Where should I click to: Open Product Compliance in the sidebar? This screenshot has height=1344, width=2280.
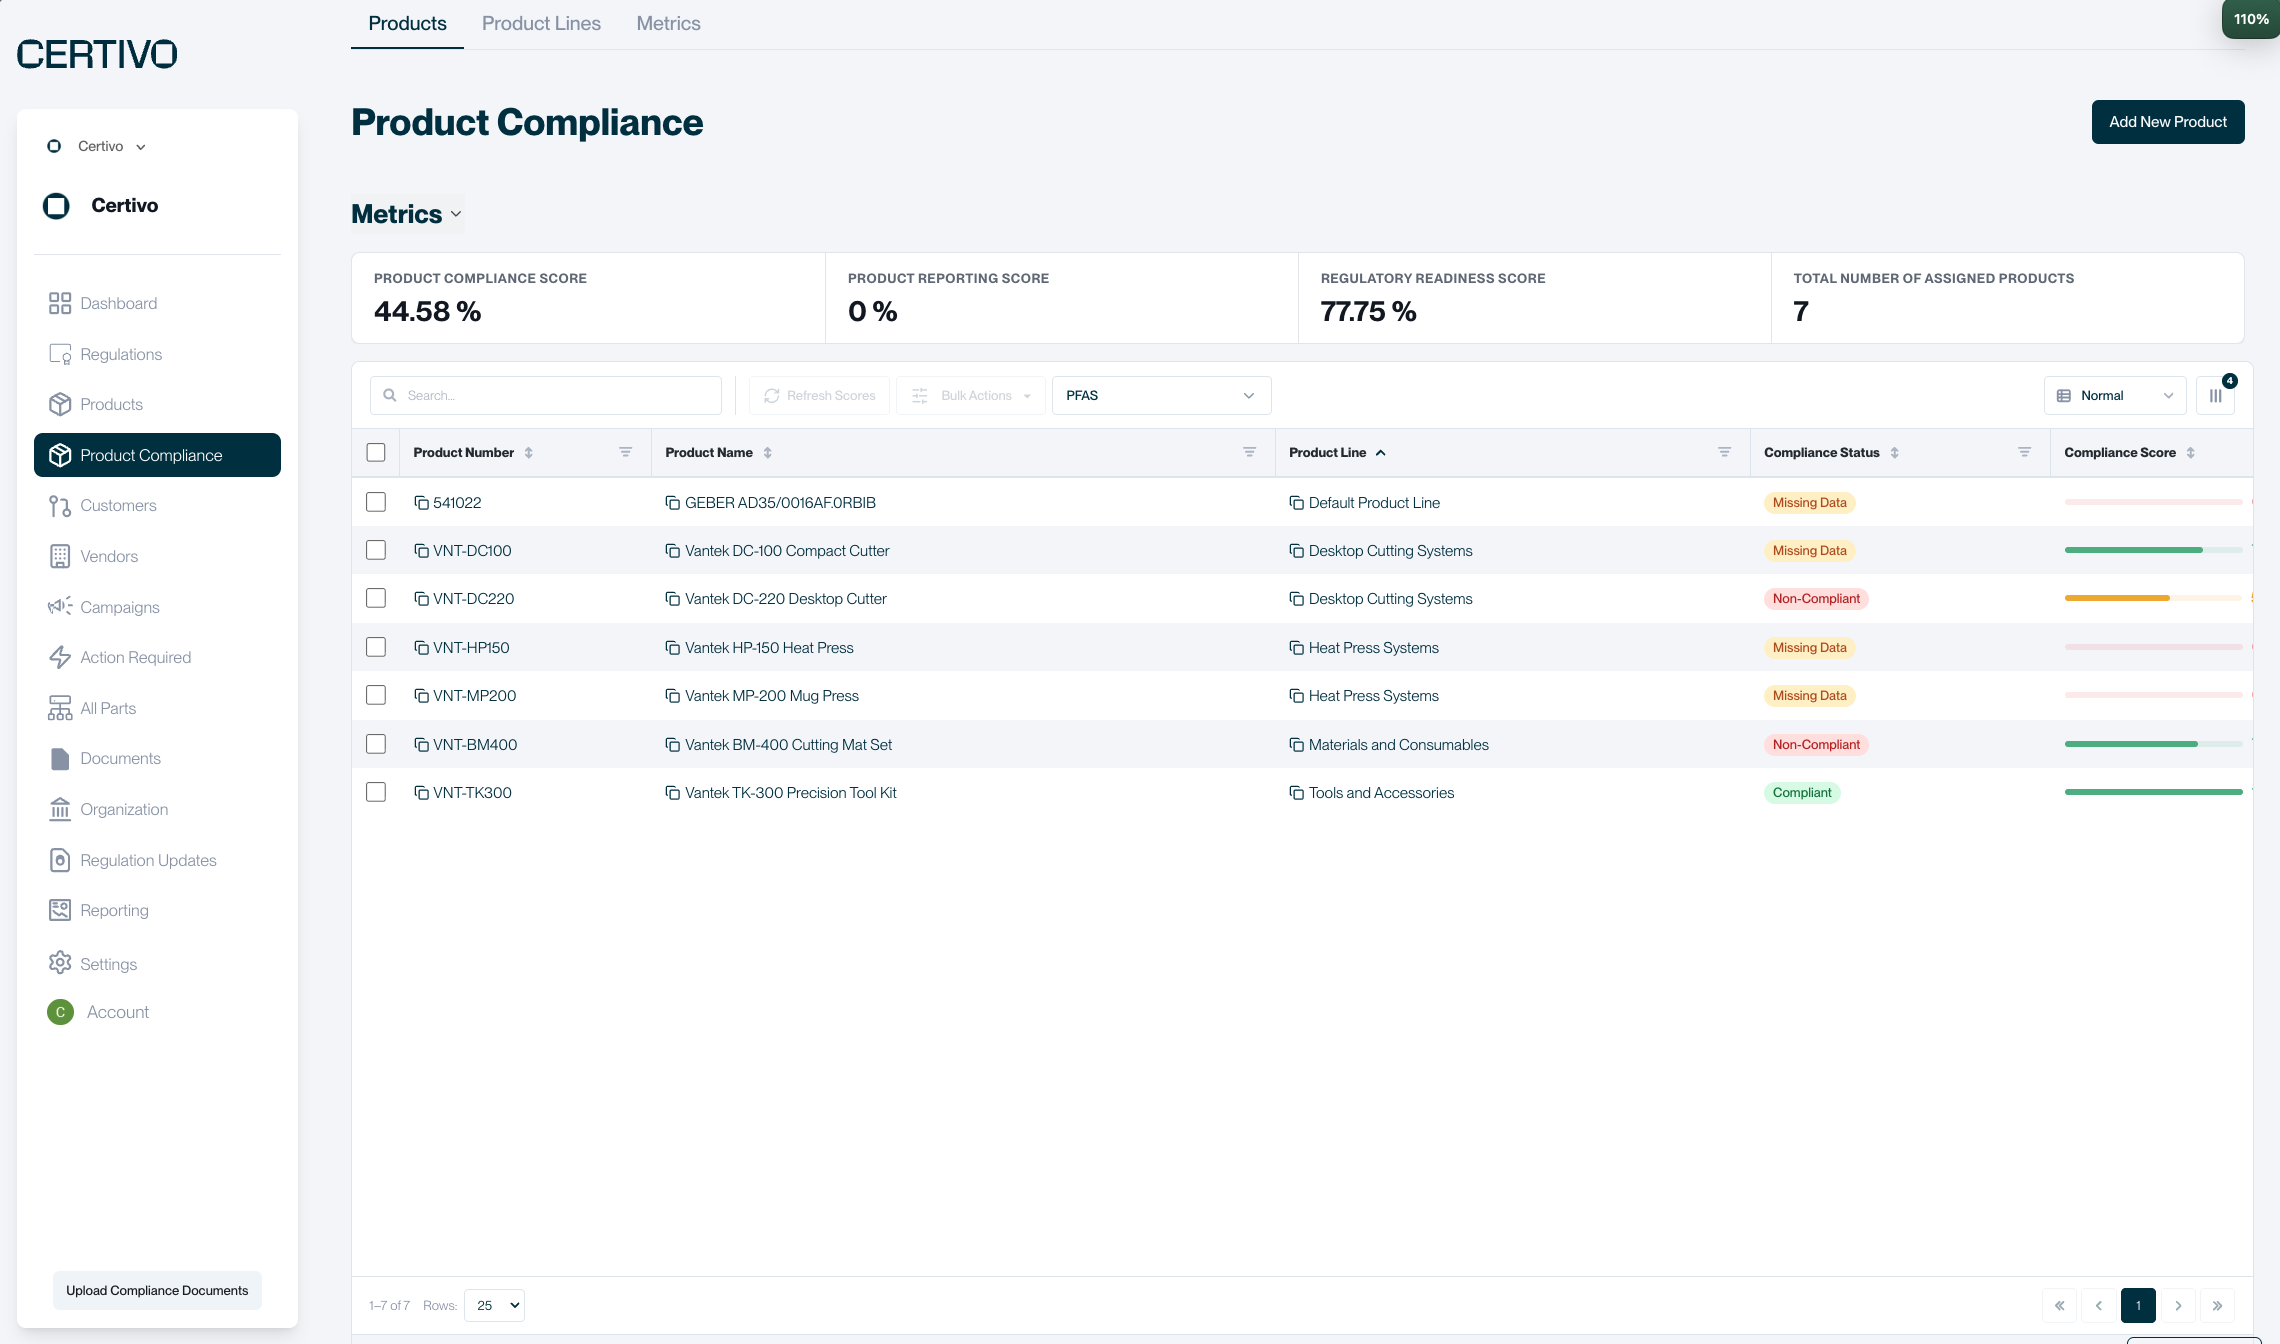click(157, 455)
